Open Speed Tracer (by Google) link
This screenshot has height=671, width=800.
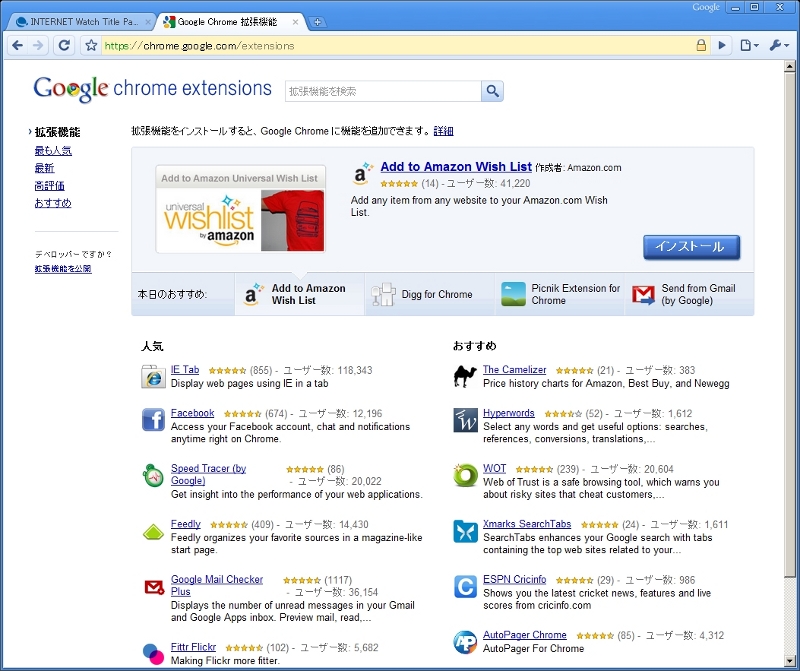(208, 475)
